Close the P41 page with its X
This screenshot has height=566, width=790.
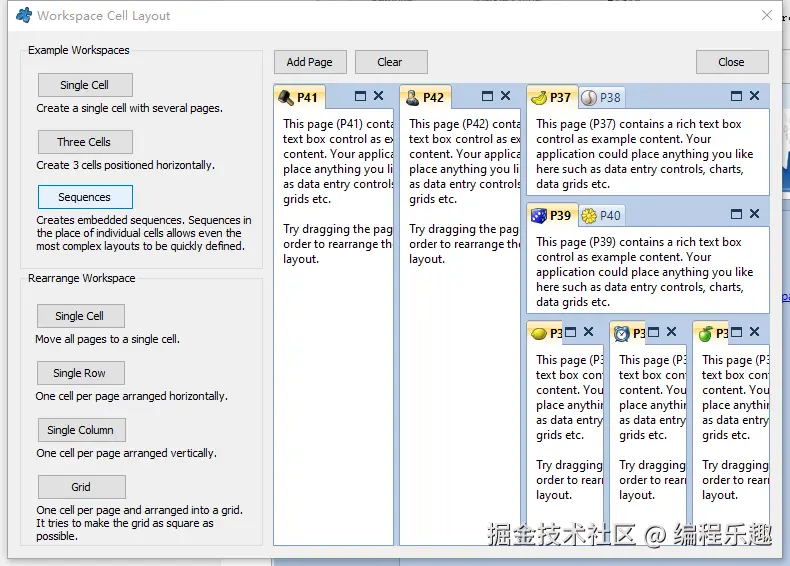pyautogui.click(x=379, y=96)
